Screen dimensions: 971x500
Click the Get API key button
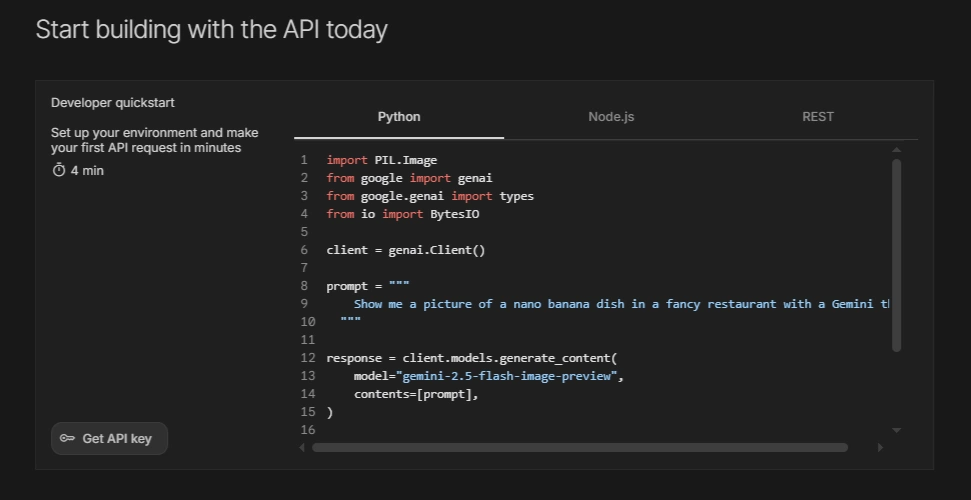pyautogui.click(x=110, y=439)
